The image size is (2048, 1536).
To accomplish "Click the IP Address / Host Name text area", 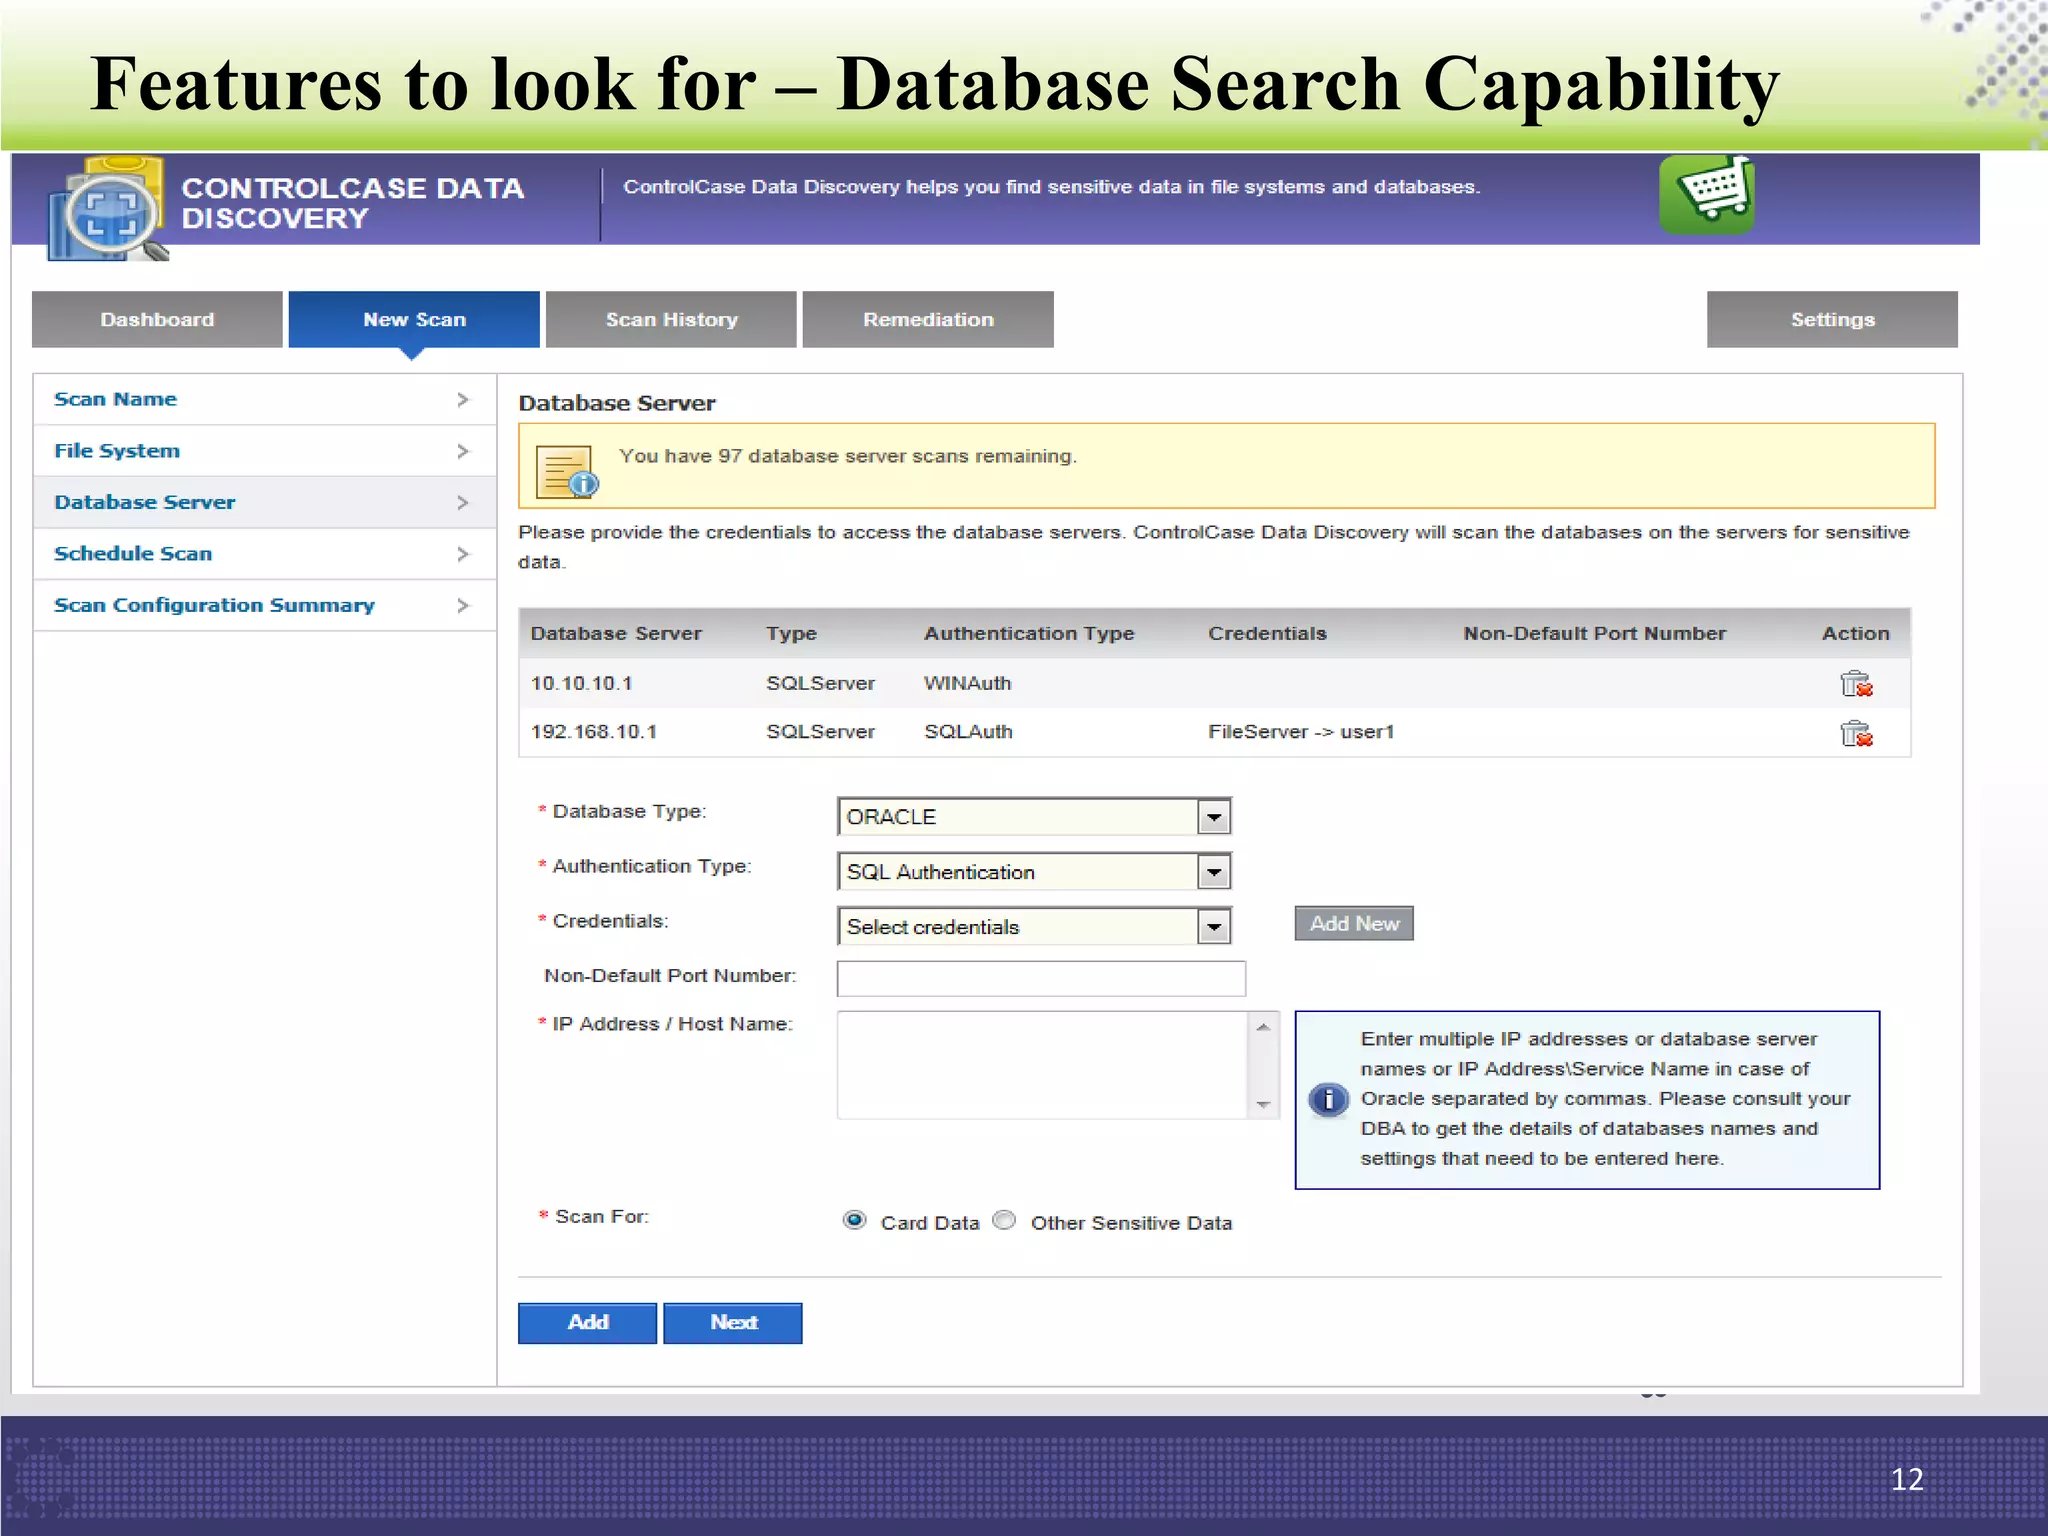I will (1043, 1065).
